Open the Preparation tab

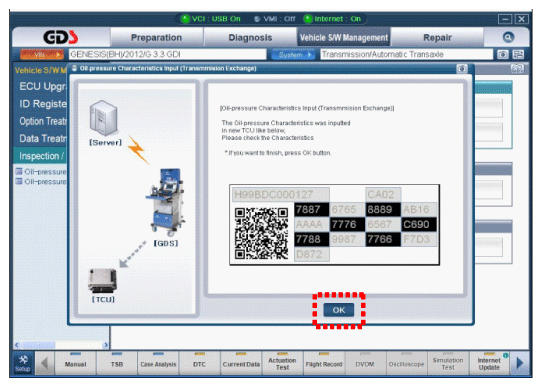click(157, 37)
